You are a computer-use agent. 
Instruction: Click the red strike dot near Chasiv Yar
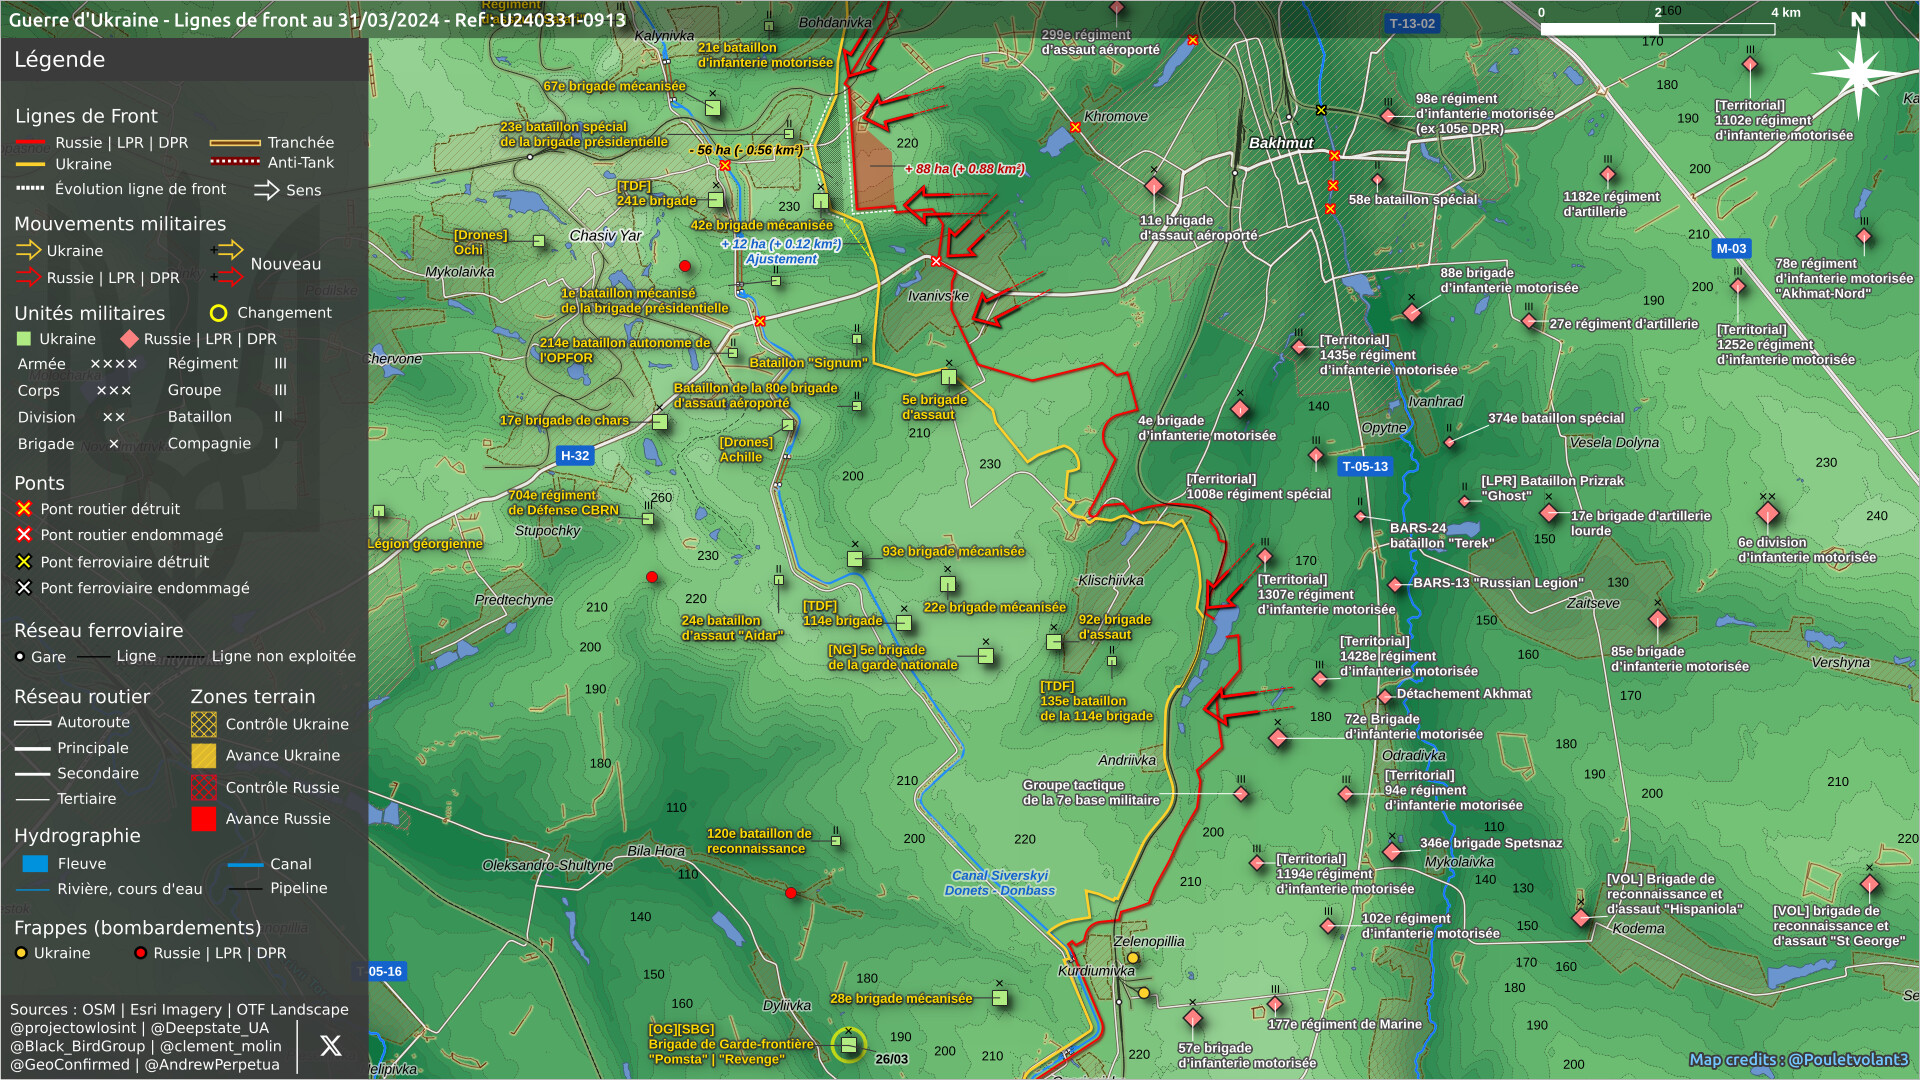(685, 266)
